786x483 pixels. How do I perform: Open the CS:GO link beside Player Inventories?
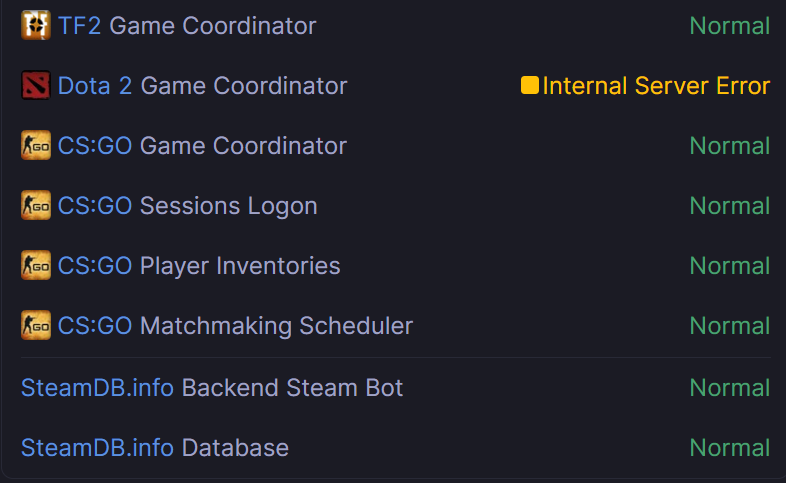click(95, 266)
